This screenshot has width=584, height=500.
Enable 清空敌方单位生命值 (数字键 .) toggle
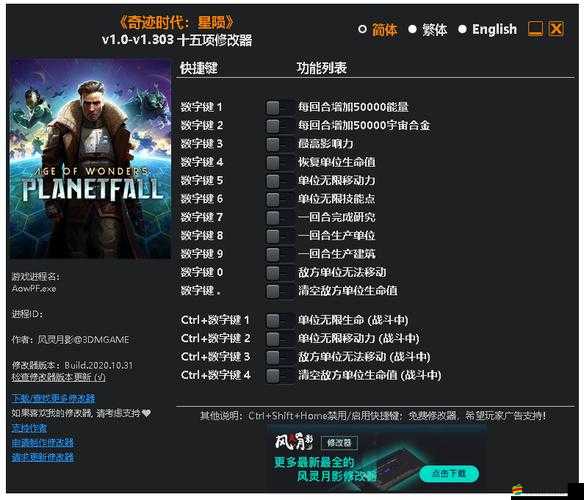click(280, 291)
